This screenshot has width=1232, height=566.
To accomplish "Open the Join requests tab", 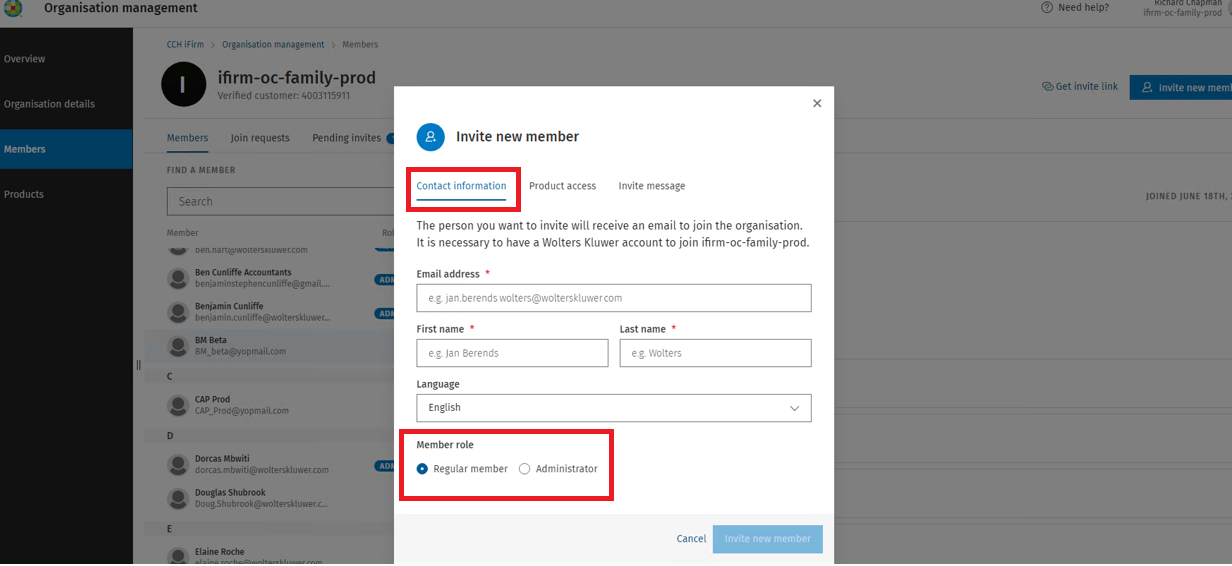I will [x=260, y=138].
